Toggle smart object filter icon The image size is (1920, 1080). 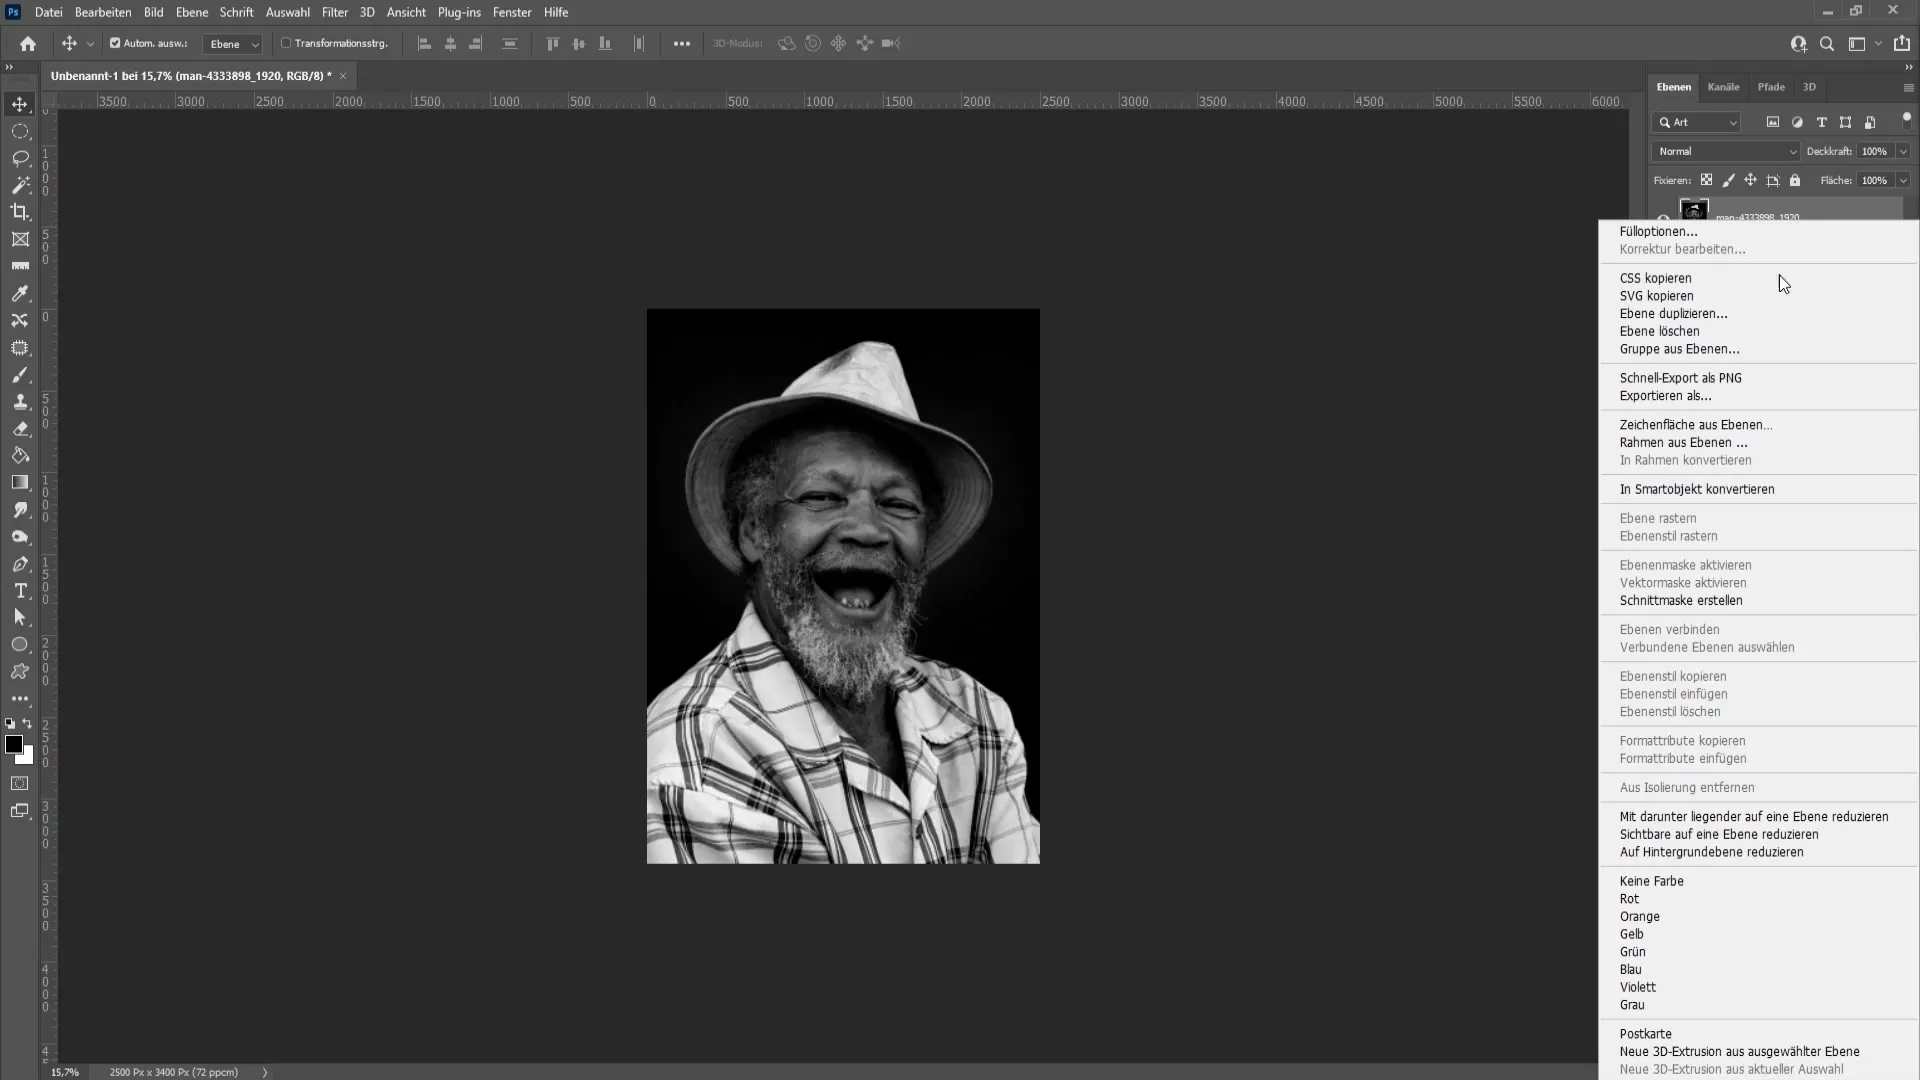1870,122
